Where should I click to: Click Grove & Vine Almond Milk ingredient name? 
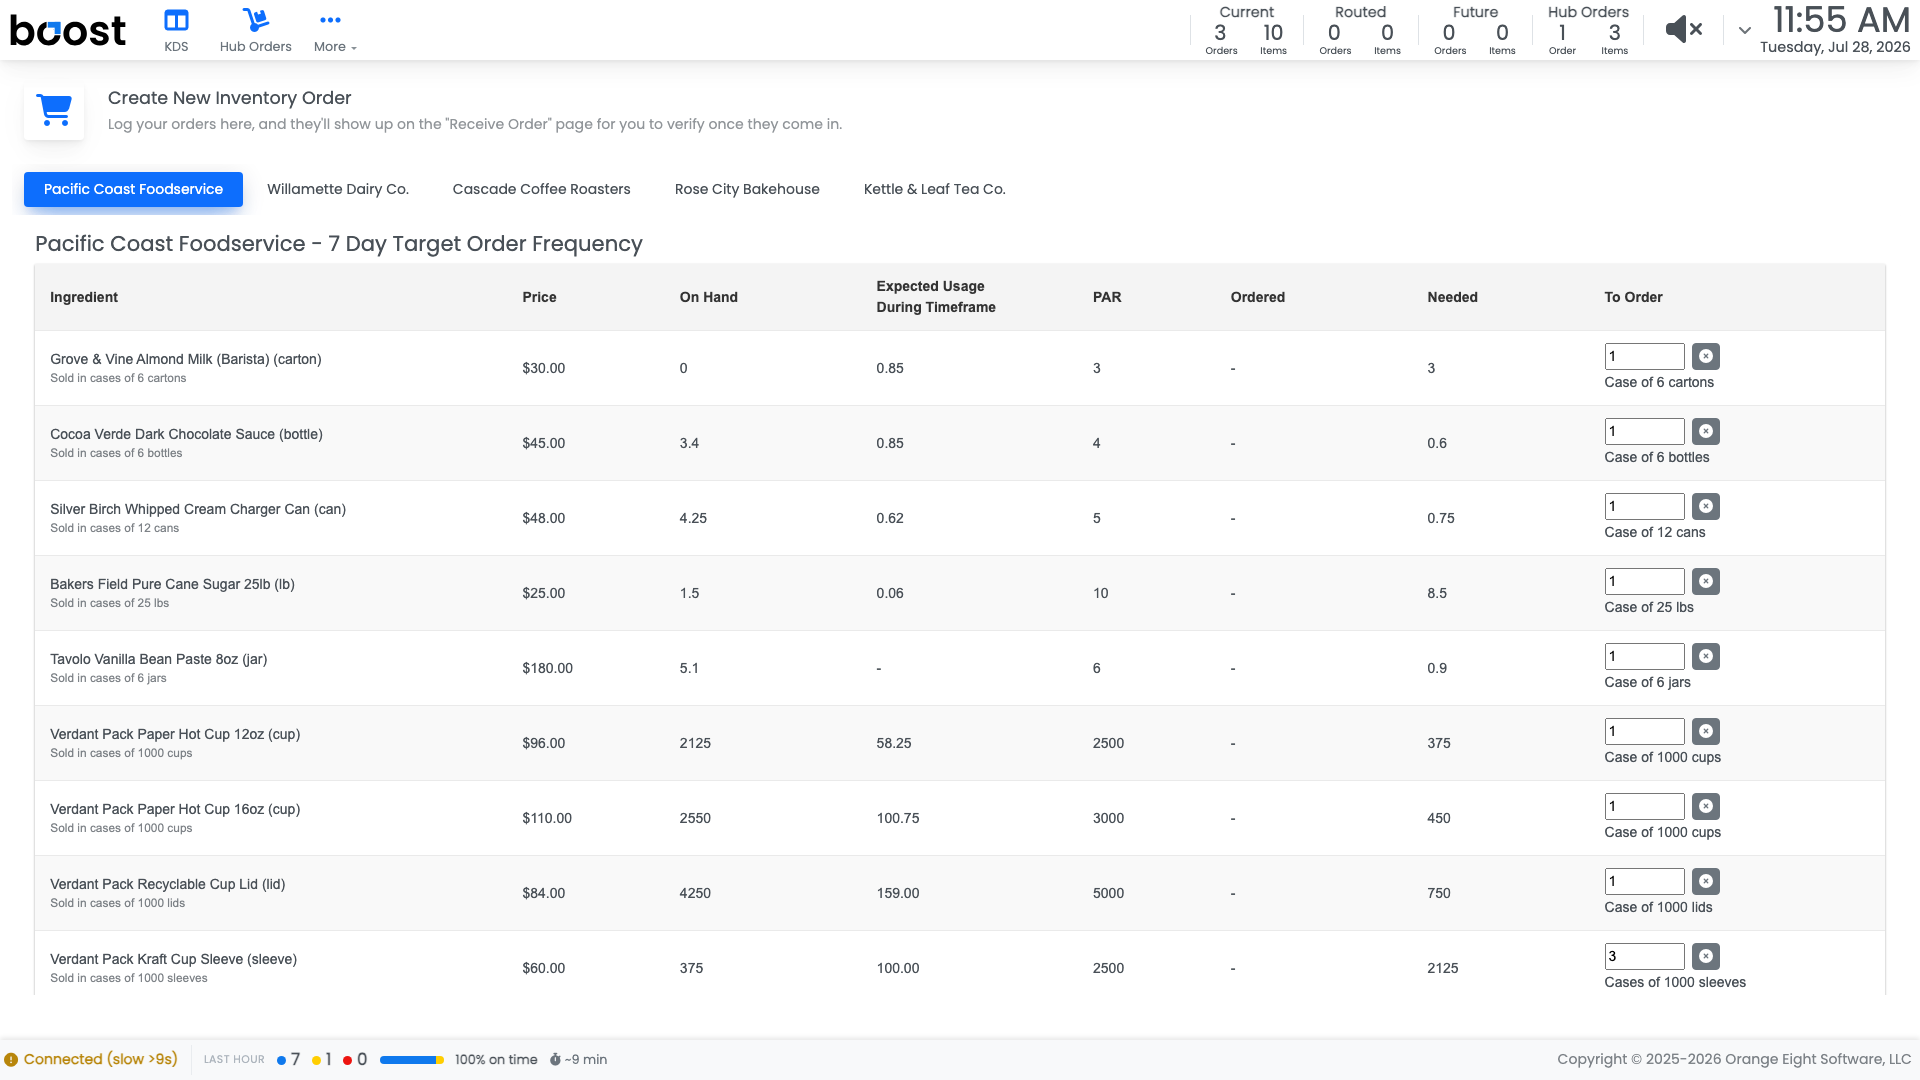click(x=186, y=359)
